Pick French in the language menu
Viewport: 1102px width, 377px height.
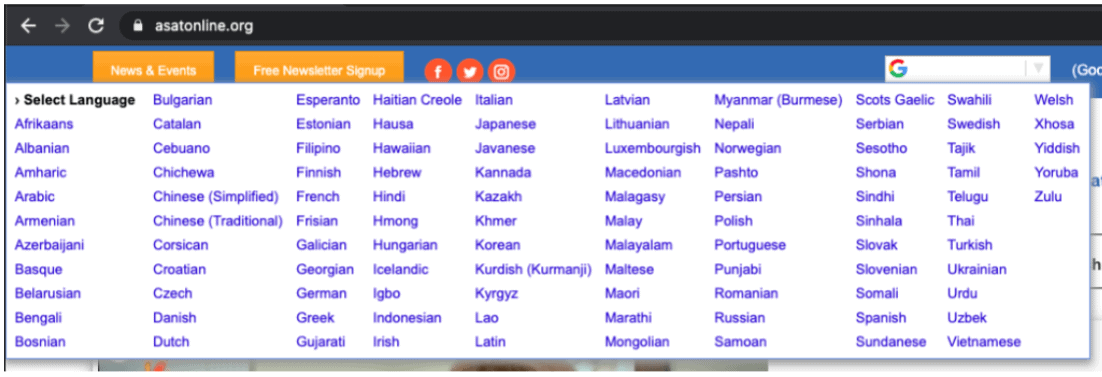[x=318, y=197]
